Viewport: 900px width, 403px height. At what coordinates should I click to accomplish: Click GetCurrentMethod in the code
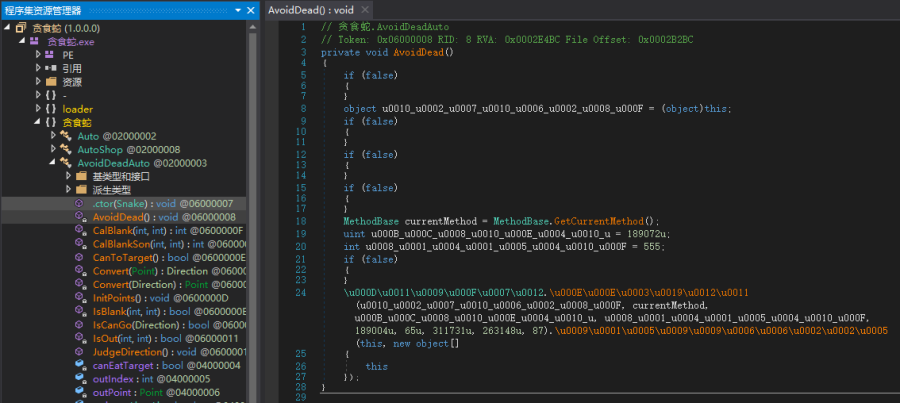[599, 222]
